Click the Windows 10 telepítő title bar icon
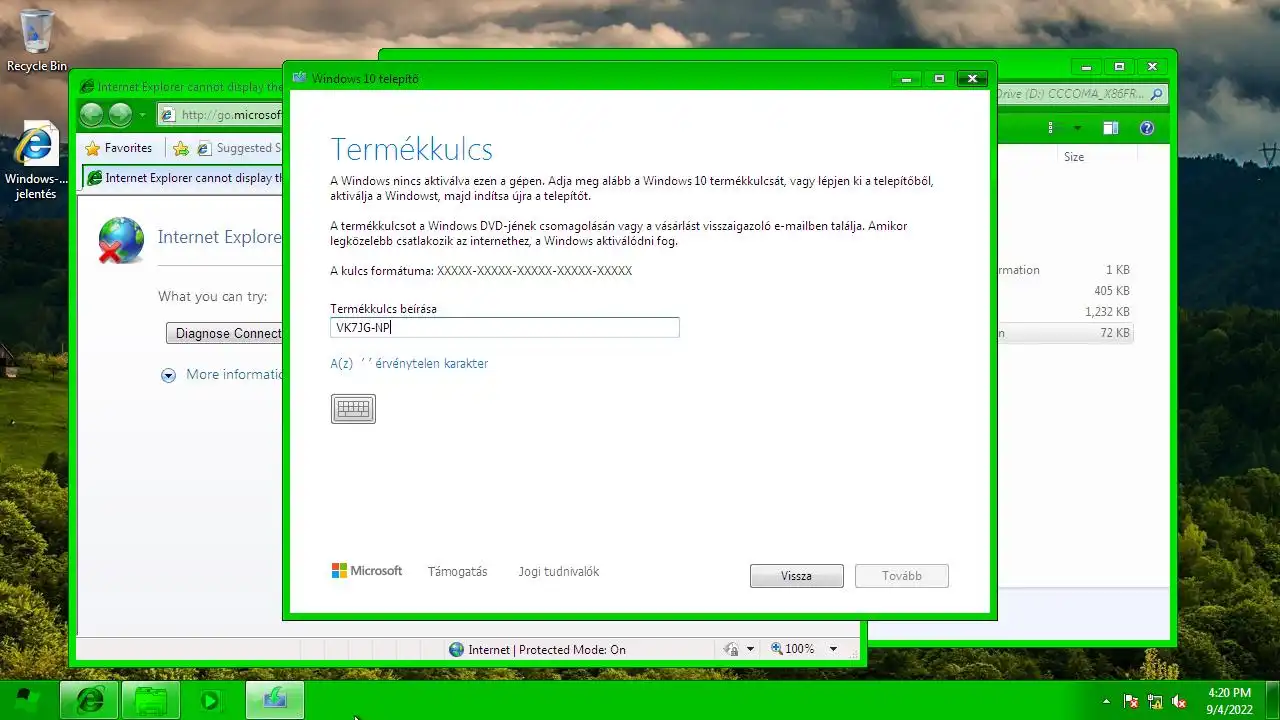 (300, 78)
